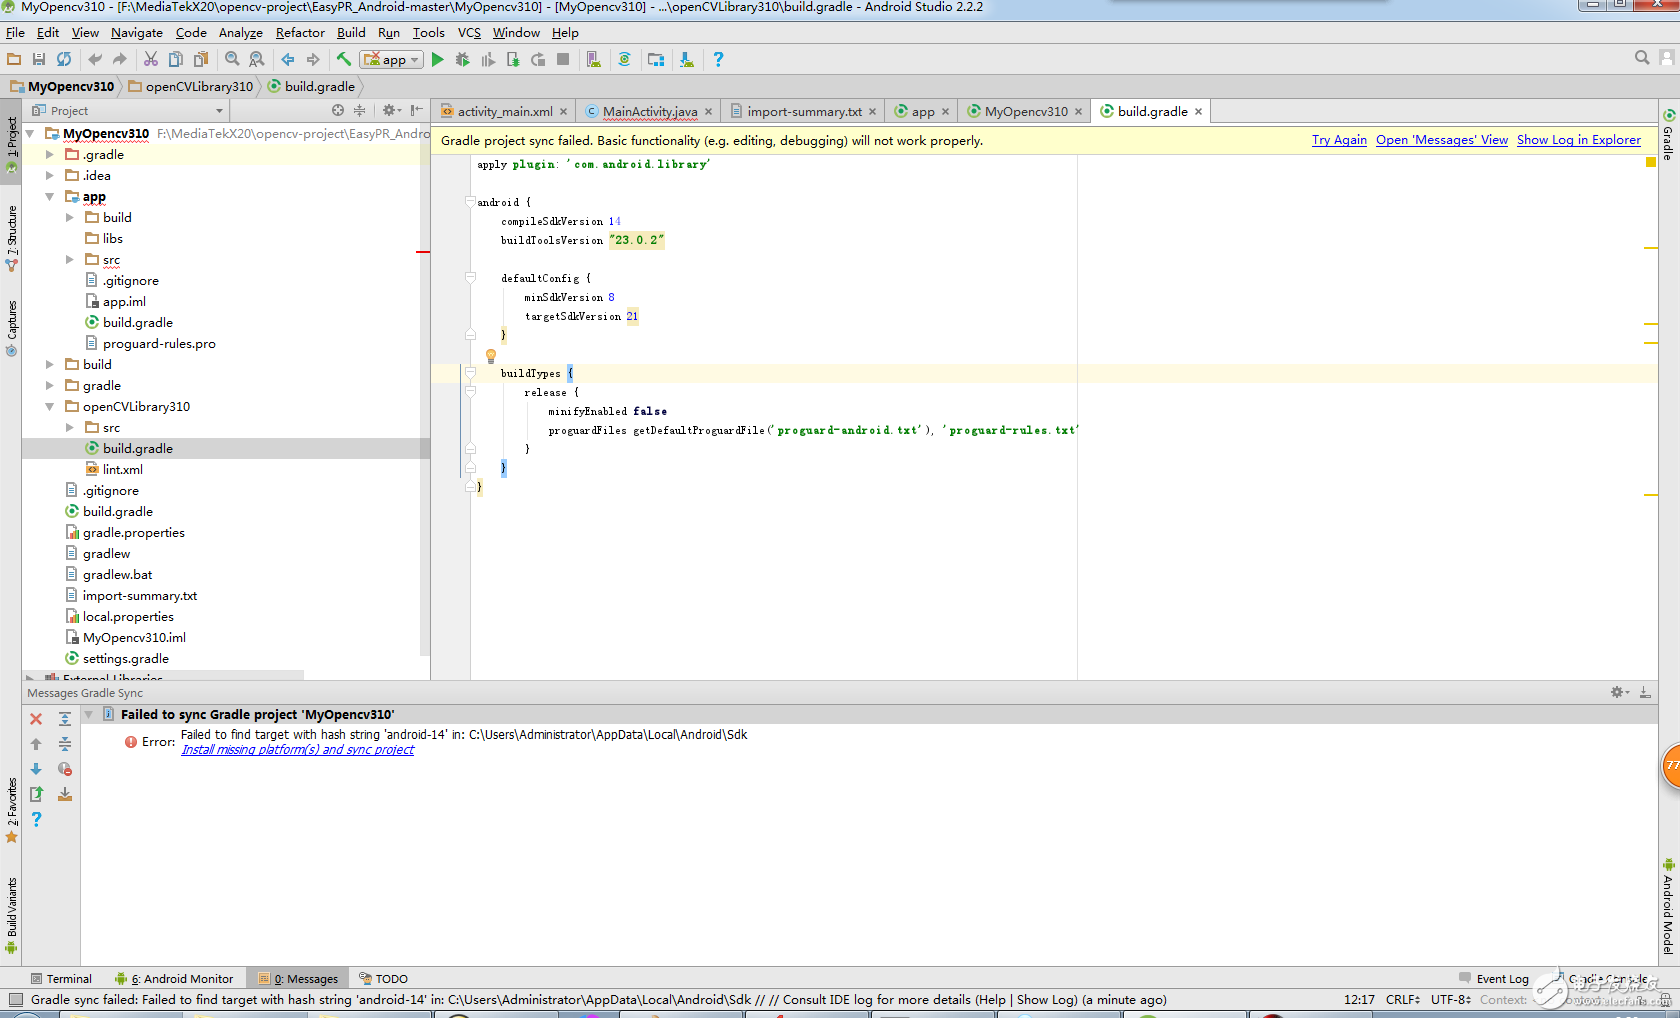Click the Export to Text File icon
Screen dimensions: 1680x1018
pyautogui.click(x=36, y=794)
